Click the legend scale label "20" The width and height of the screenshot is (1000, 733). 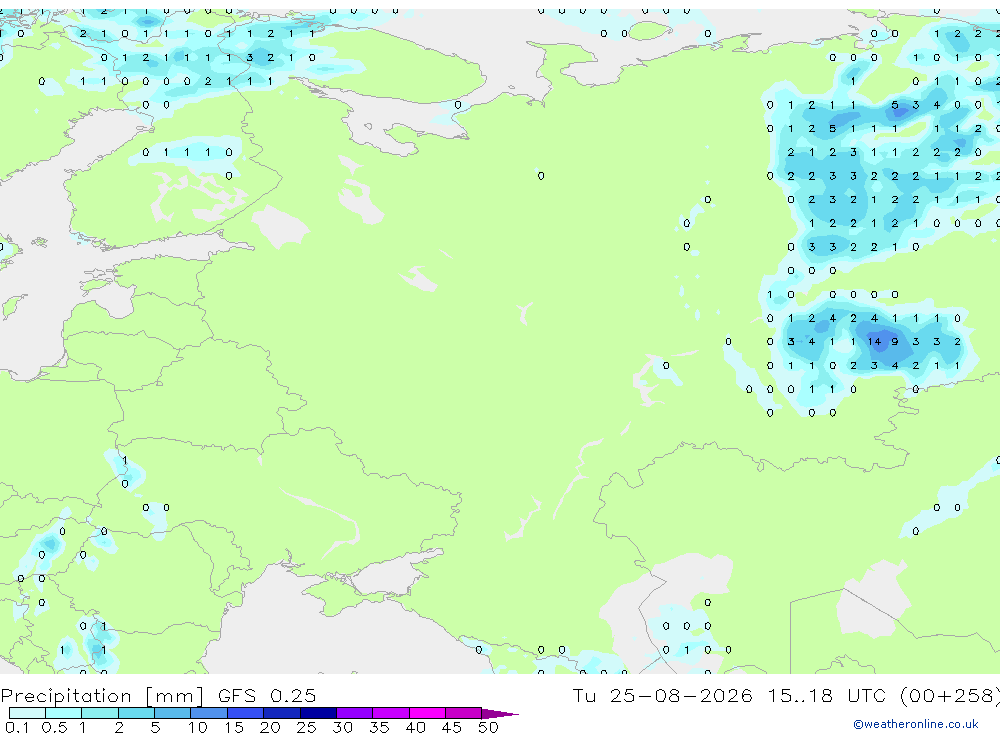(x=270, y=727)
